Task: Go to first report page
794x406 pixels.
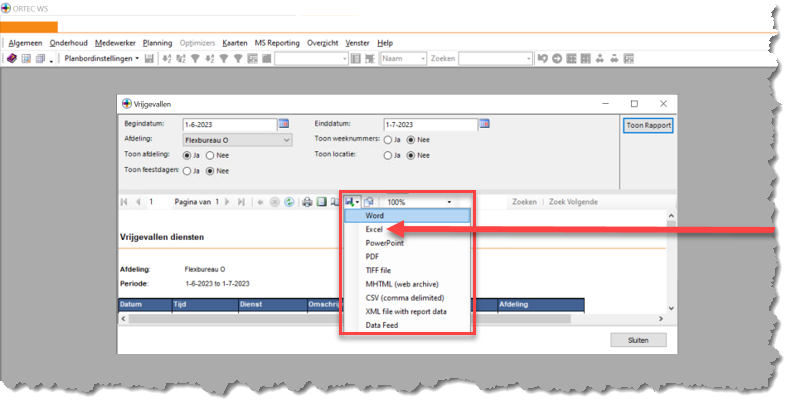Action: 124,202
